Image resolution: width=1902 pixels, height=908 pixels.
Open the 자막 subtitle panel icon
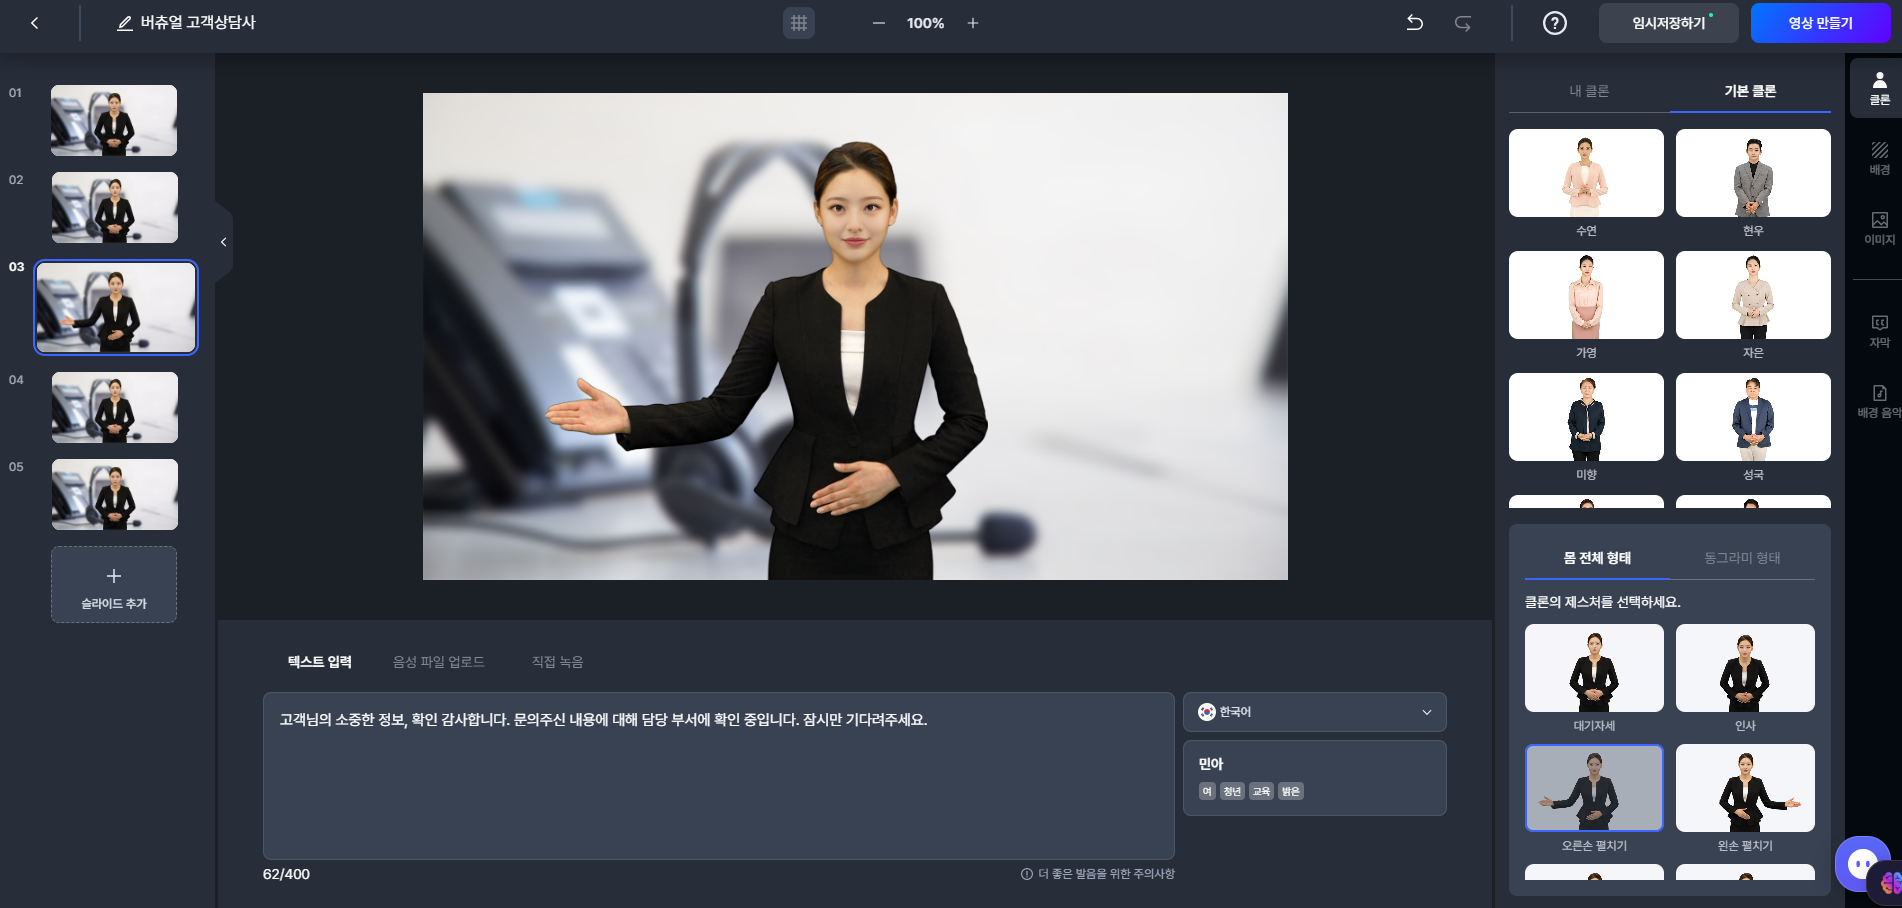coord(1879,330)
